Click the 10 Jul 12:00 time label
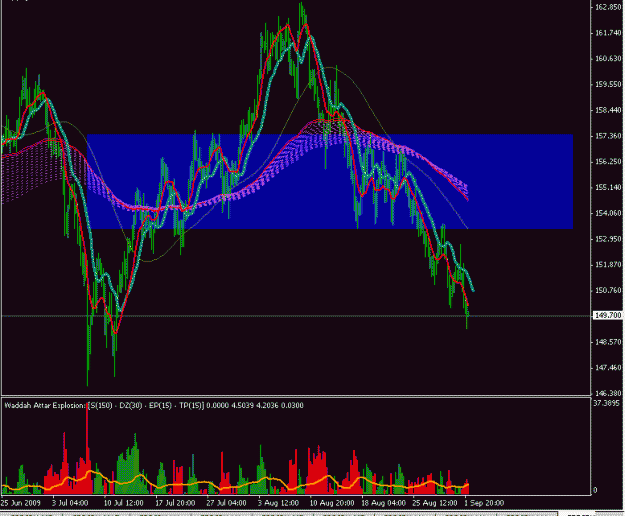This screenshot has width=625, height=516. (x=123, y=503)
